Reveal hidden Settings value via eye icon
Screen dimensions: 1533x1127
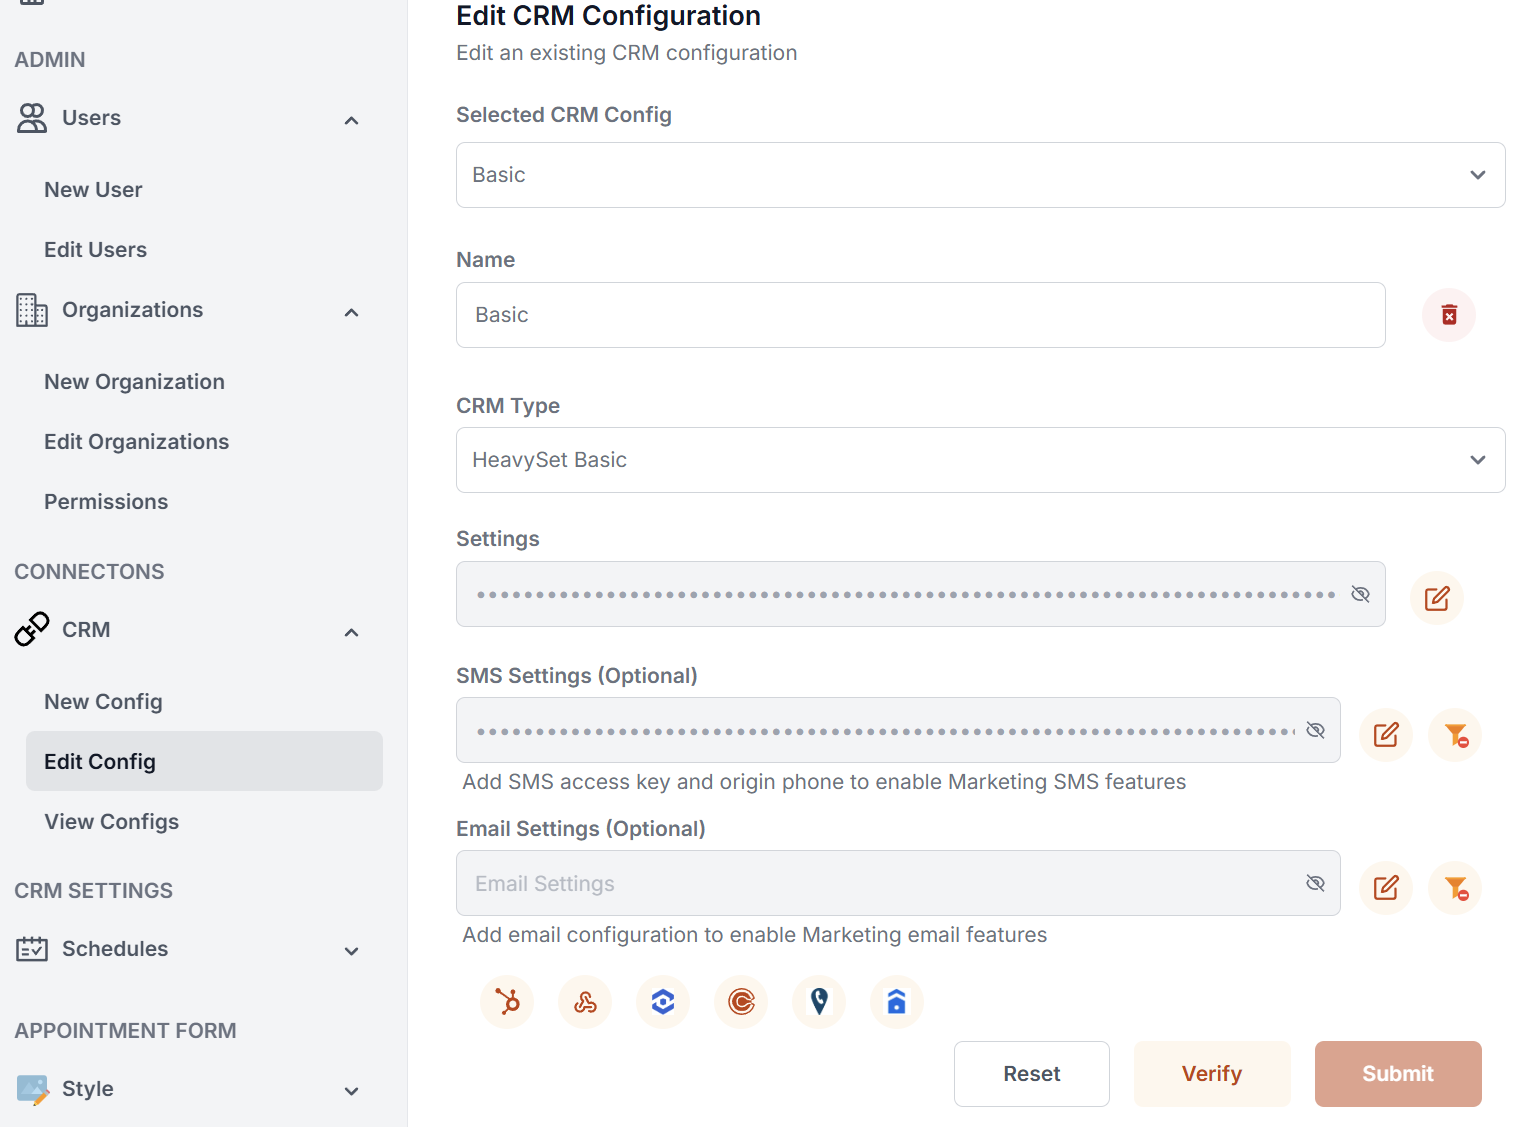click(1360, 594)
